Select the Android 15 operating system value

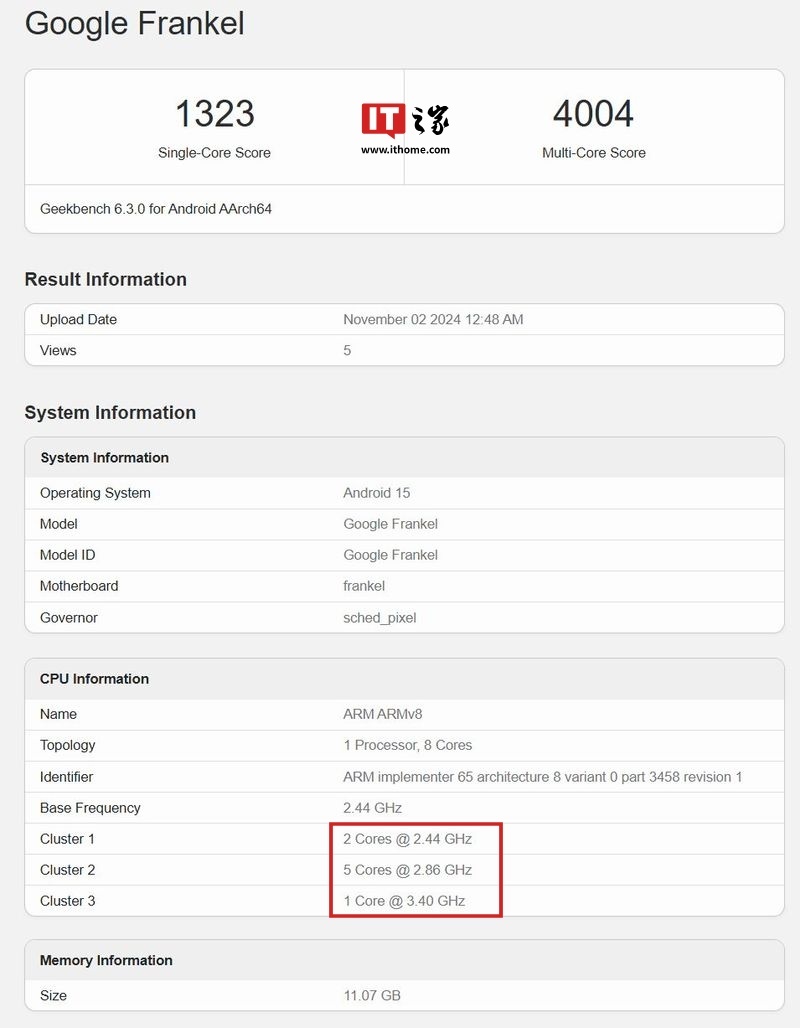pos(376,493)
